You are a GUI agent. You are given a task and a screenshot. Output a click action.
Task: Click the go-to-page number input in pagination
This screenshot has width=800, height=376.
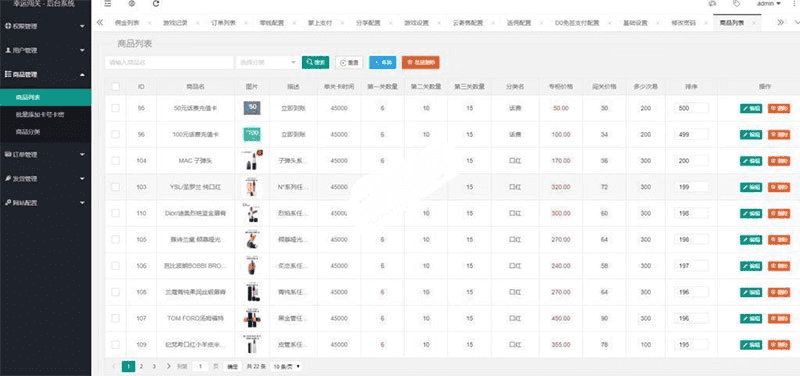tap(201, 366)
